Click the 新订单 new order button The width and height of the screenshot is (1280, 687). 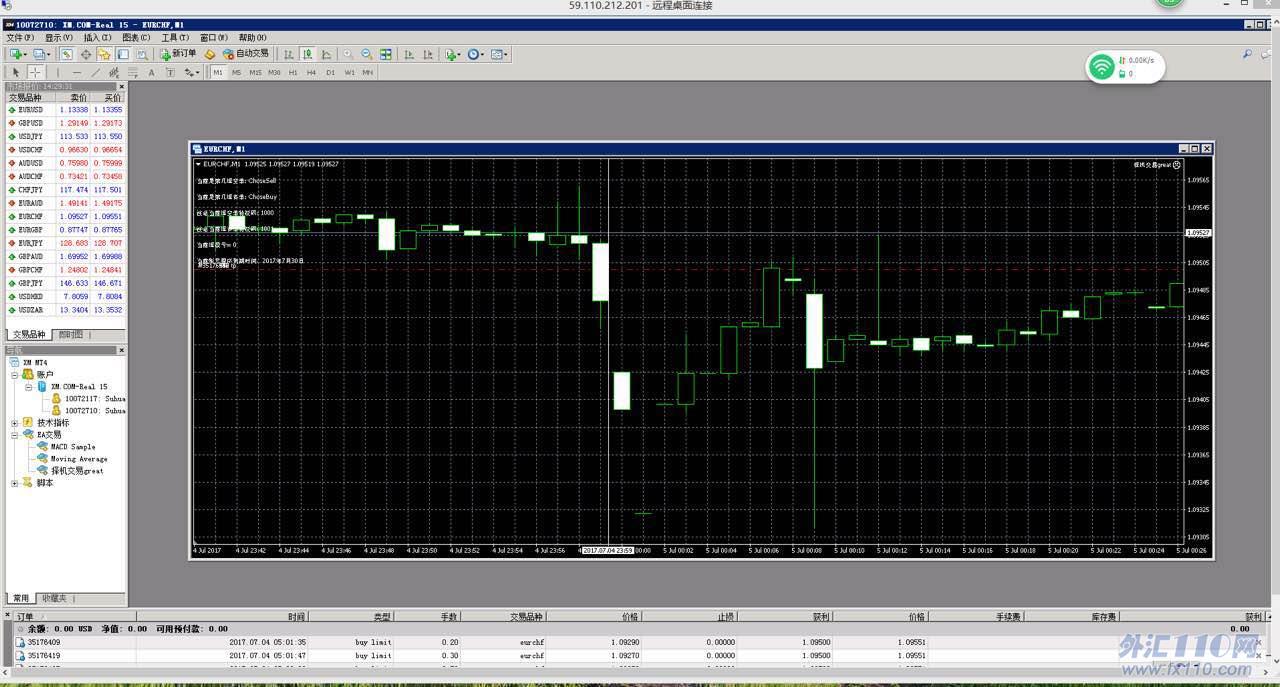click(179, 54)
